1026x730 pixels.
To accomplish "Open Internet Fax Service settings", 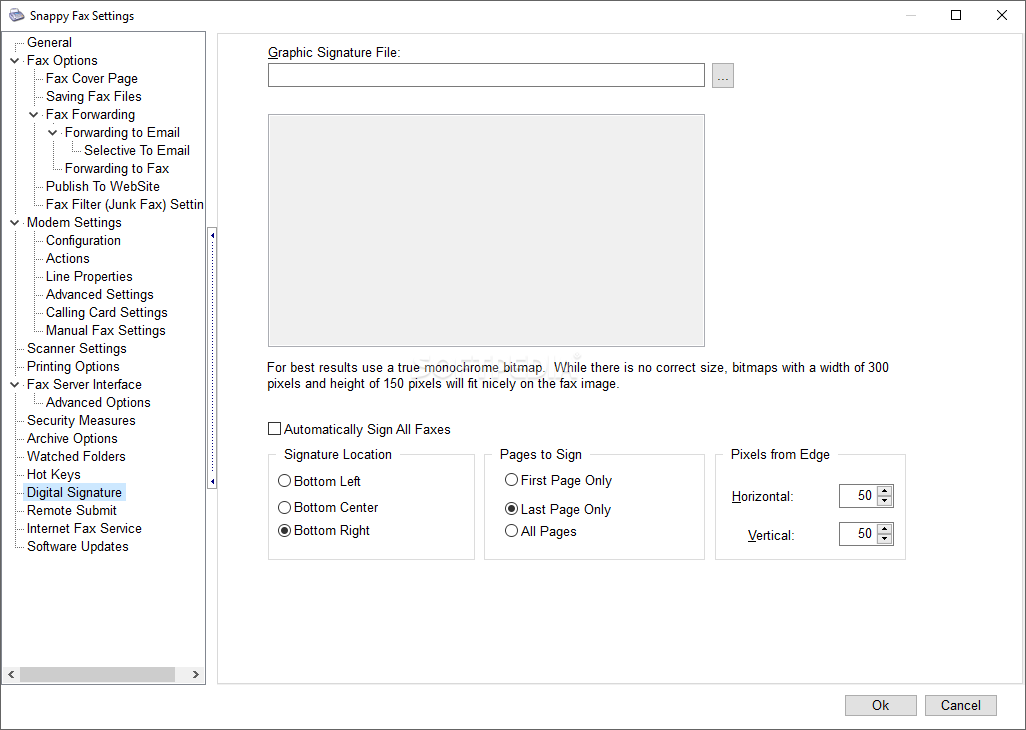I will point(84,528).
